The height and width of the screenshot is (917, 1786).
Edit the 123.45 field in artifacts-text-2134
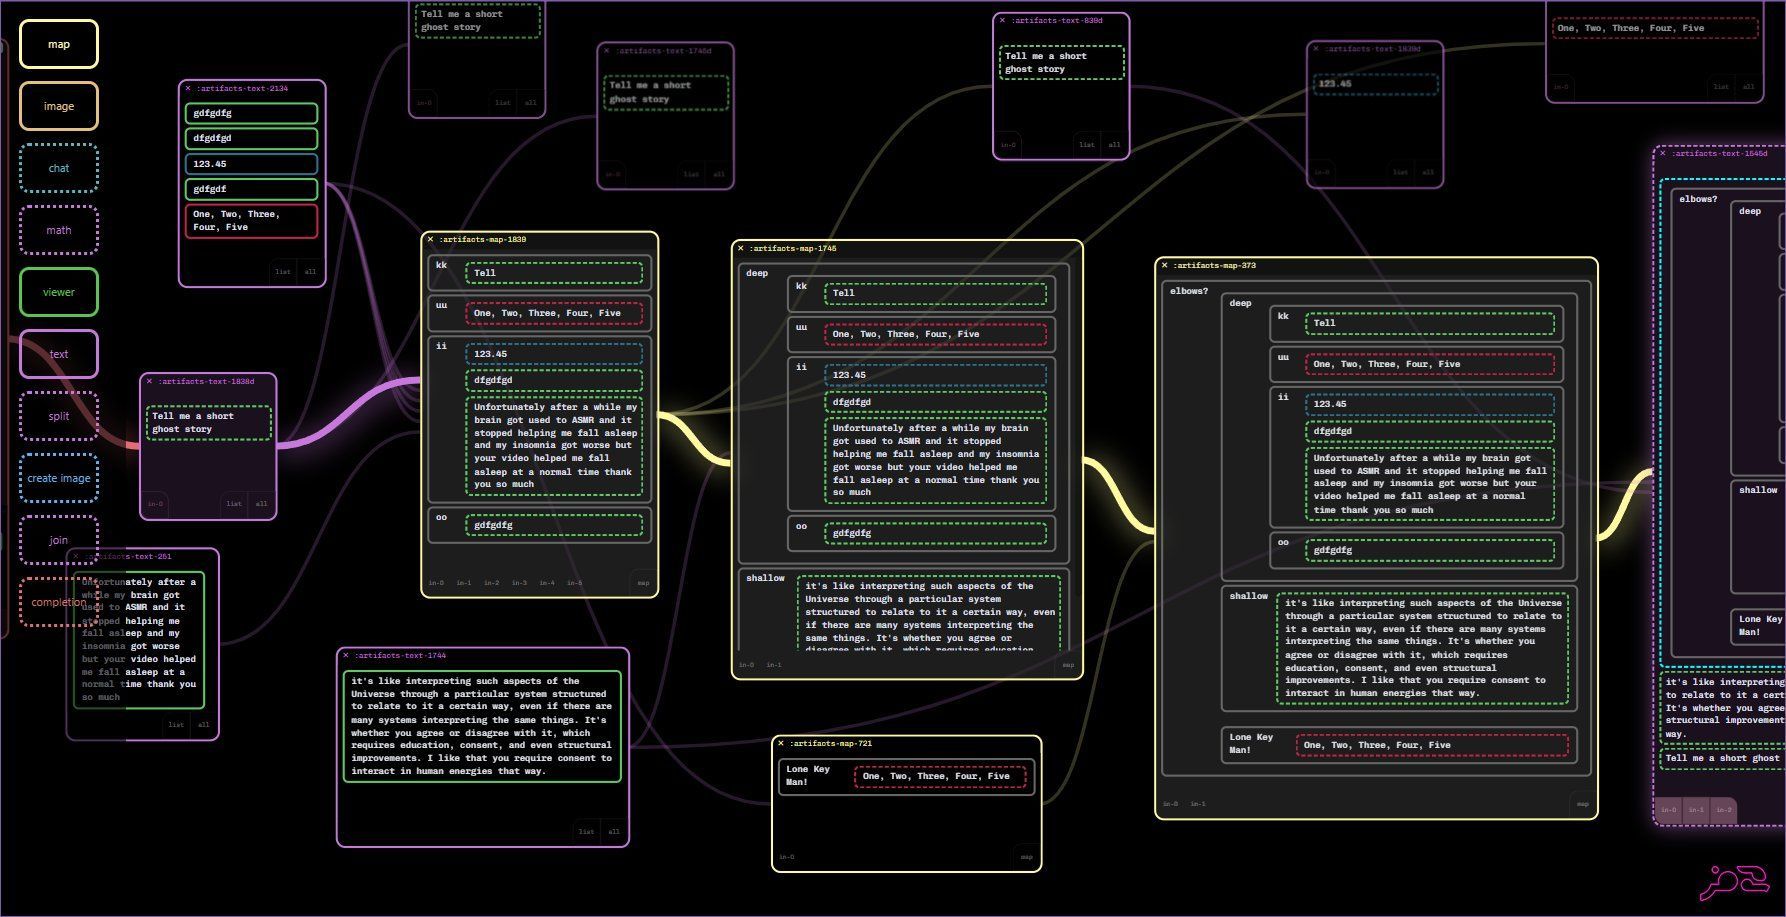pyautogui.click(x=252, y=164)
